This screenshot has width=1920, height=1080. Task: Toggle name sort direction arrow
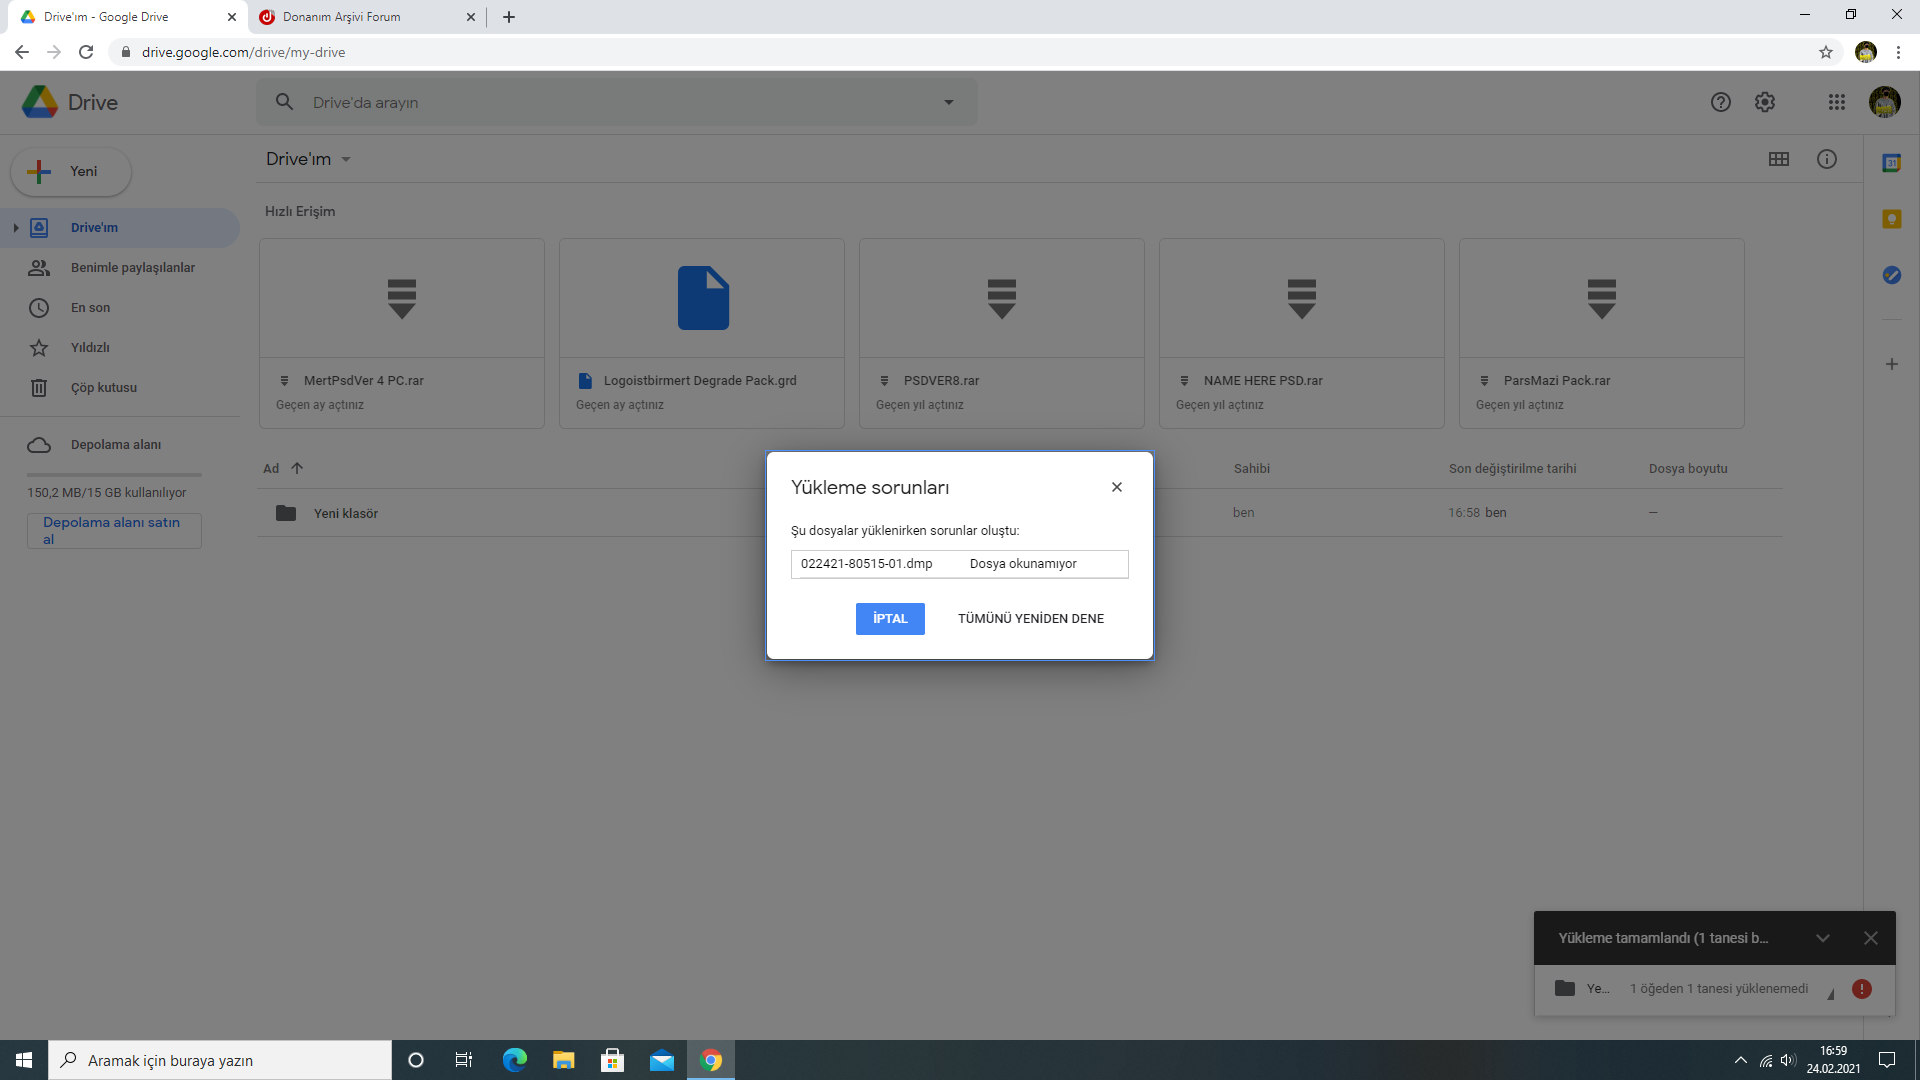tap(297, 468)
